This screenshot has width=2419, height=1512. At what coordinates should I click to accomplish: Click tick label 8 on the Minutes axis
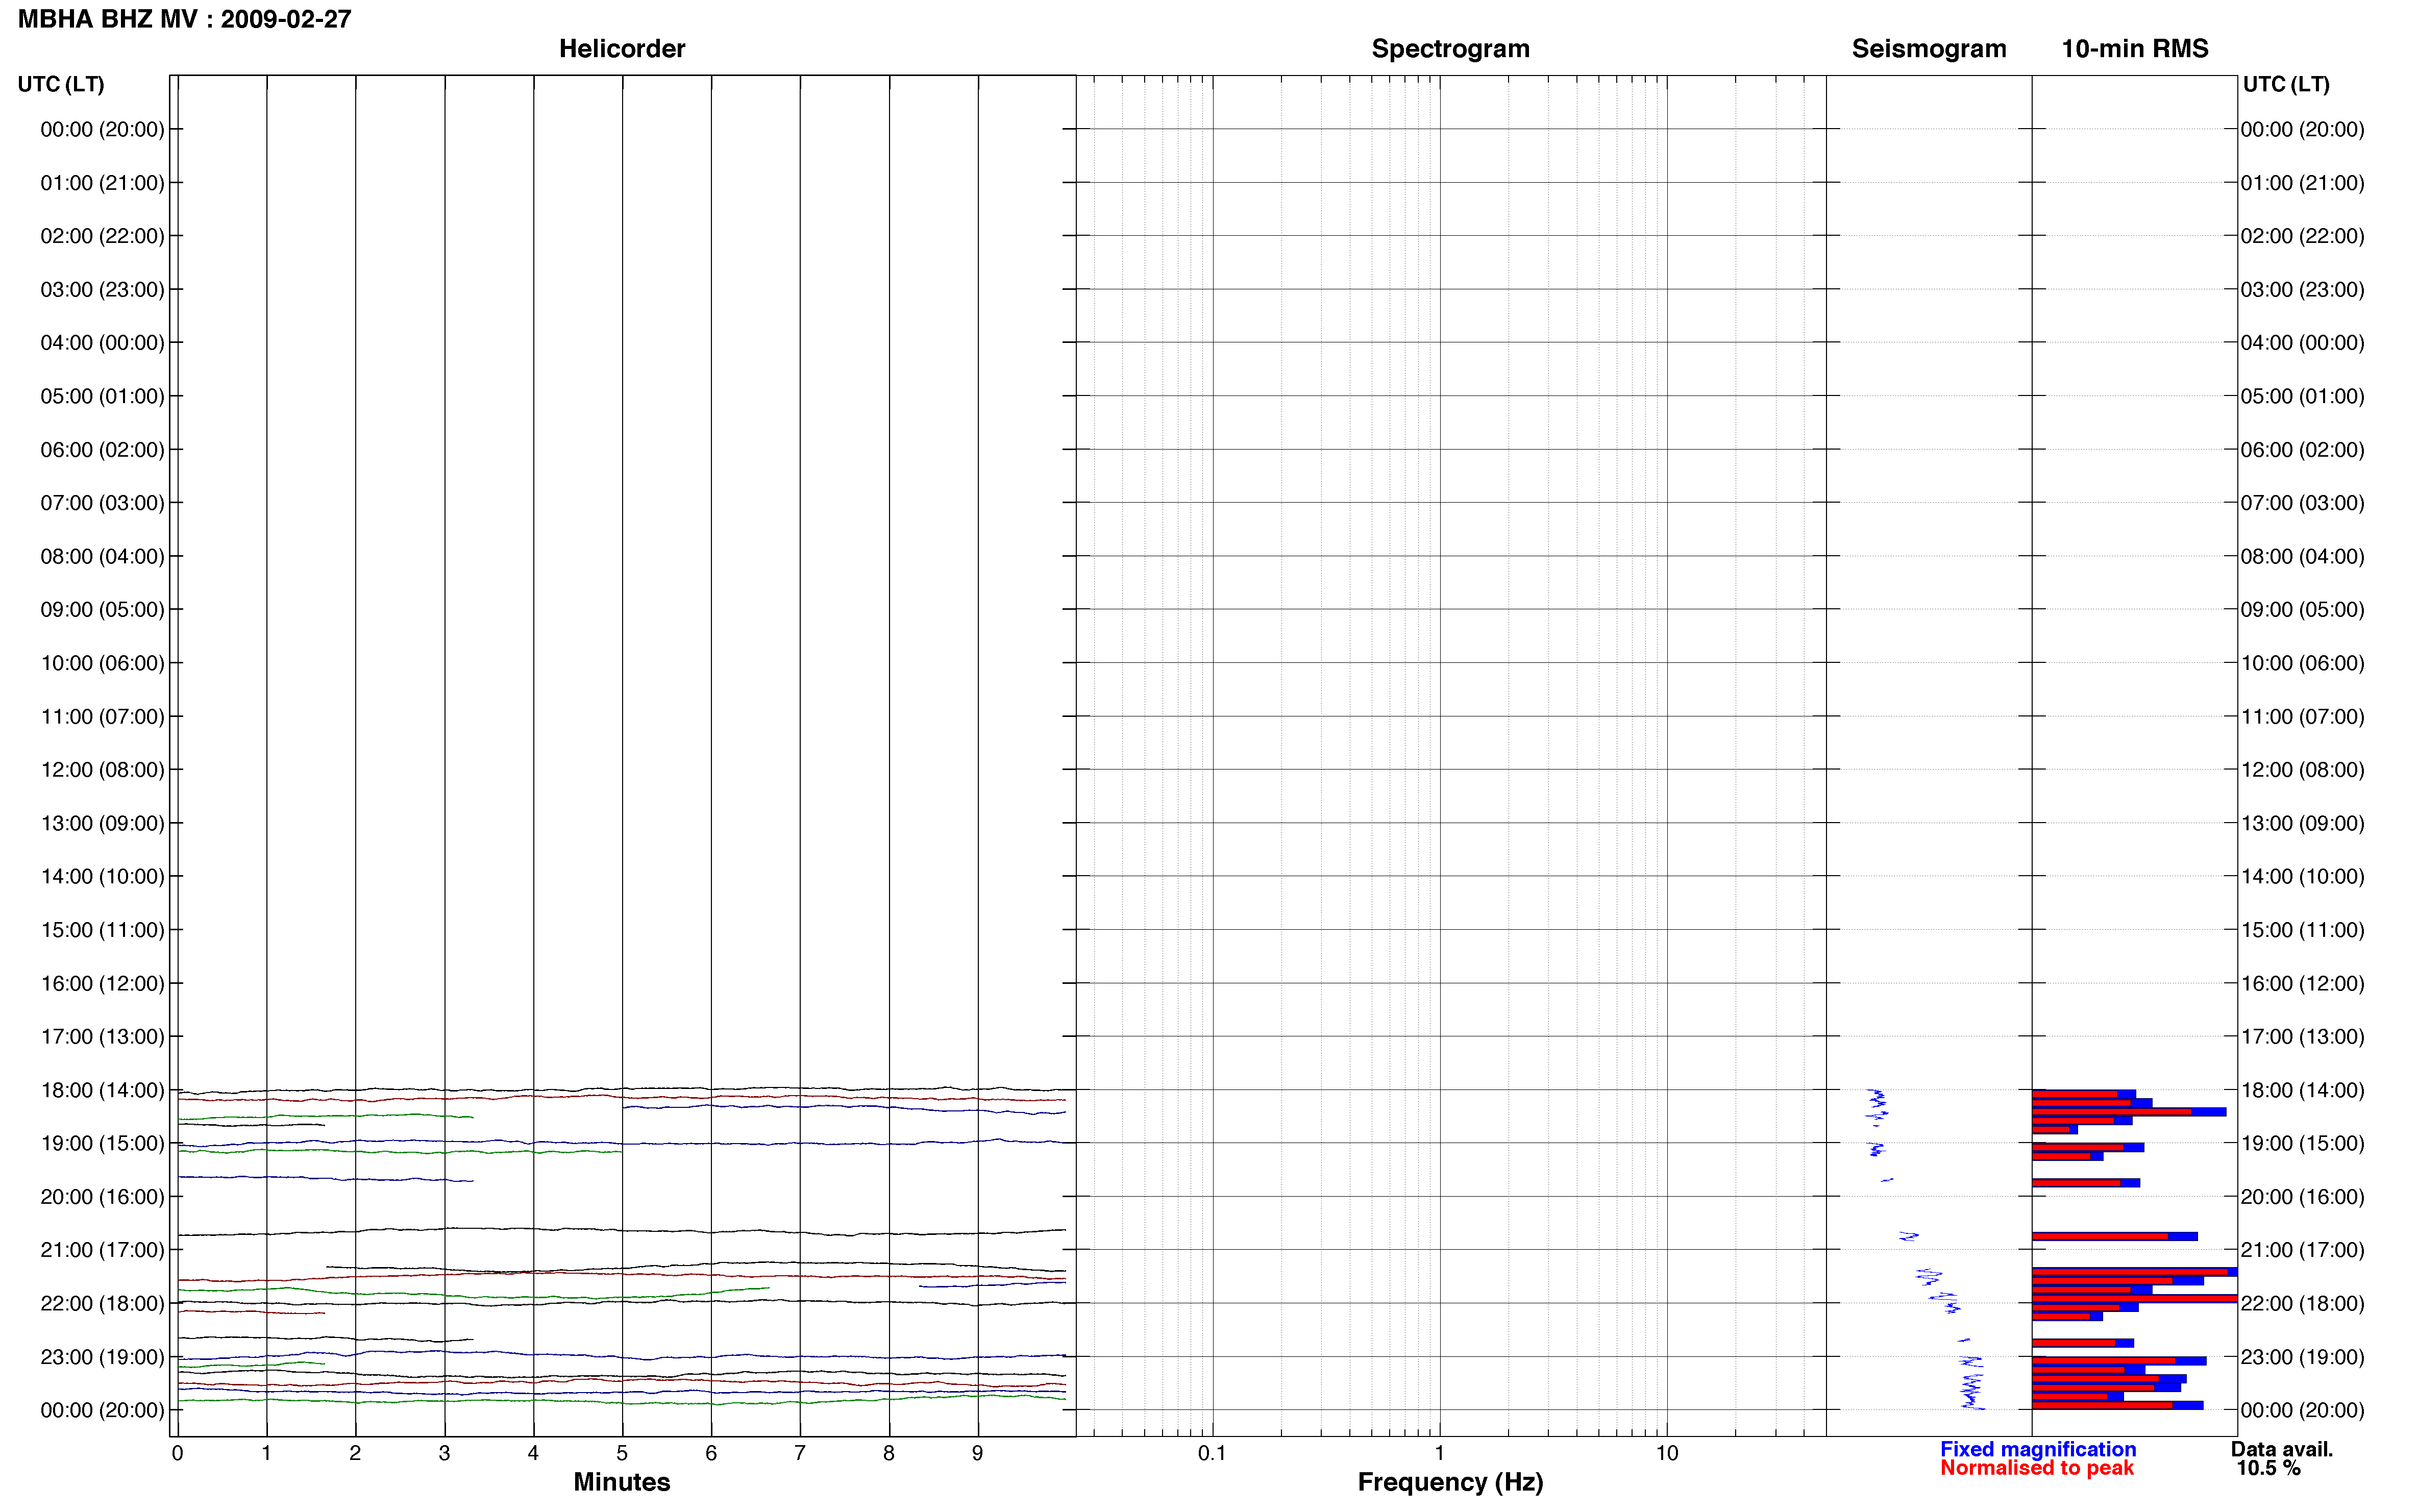(x=889, y=1453)
